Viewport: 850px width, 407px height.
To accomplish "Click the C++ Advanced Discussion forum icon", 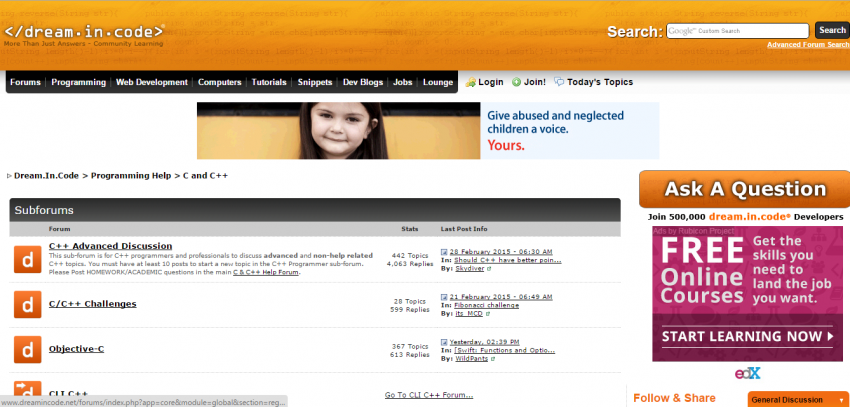I will [x=27, y=259].
